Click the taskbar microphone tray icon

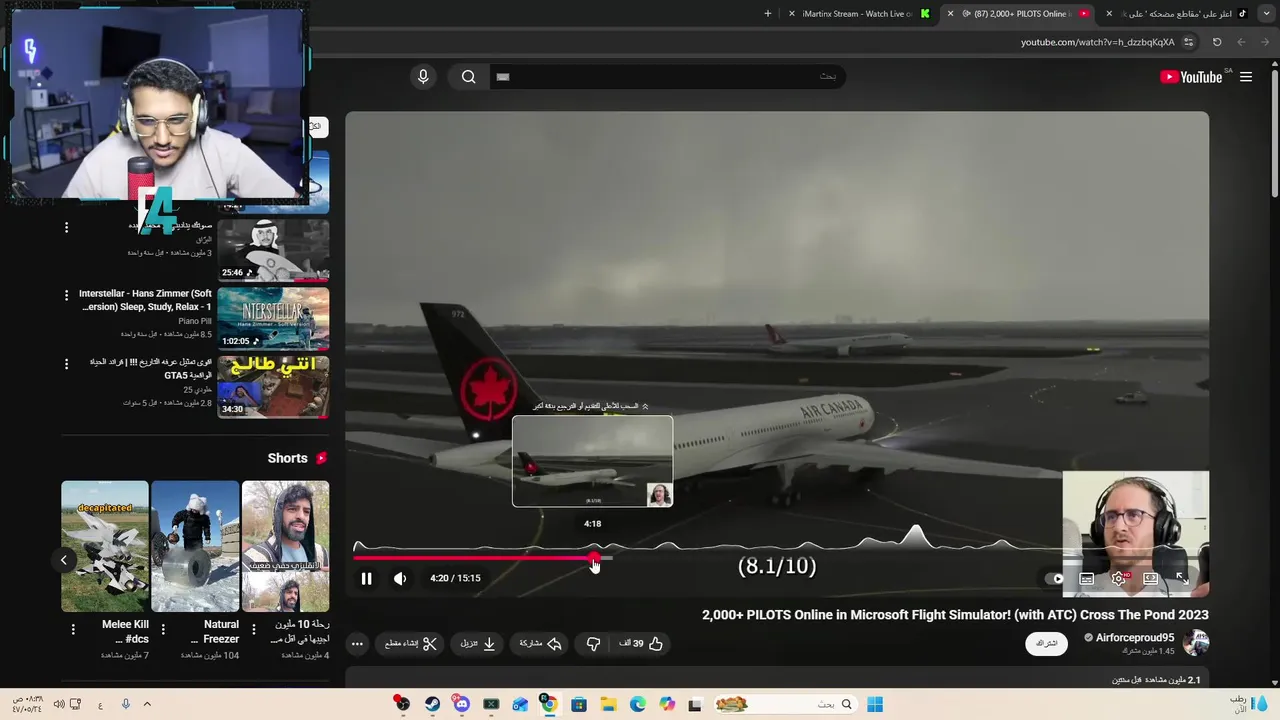click(x=125, y=704)
